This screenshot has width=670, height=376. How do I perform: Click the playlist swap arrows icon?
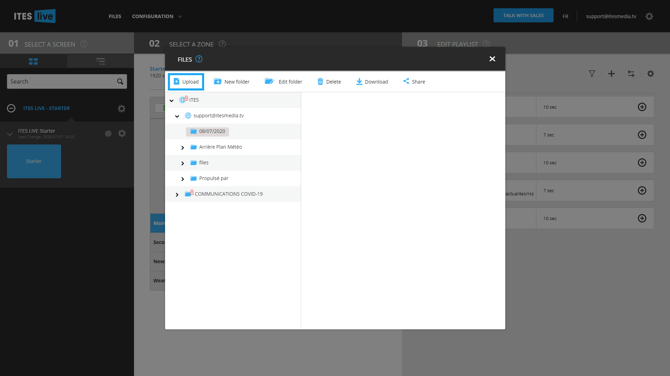(631, 74)
